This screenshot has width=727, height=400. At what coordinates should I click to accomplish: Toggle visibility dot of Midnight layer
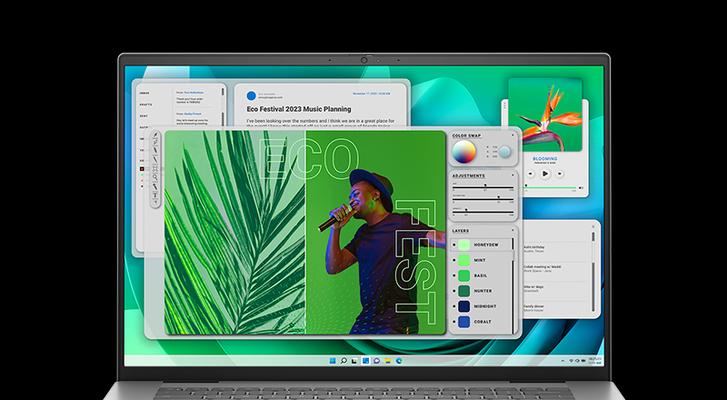pos(454,306)
